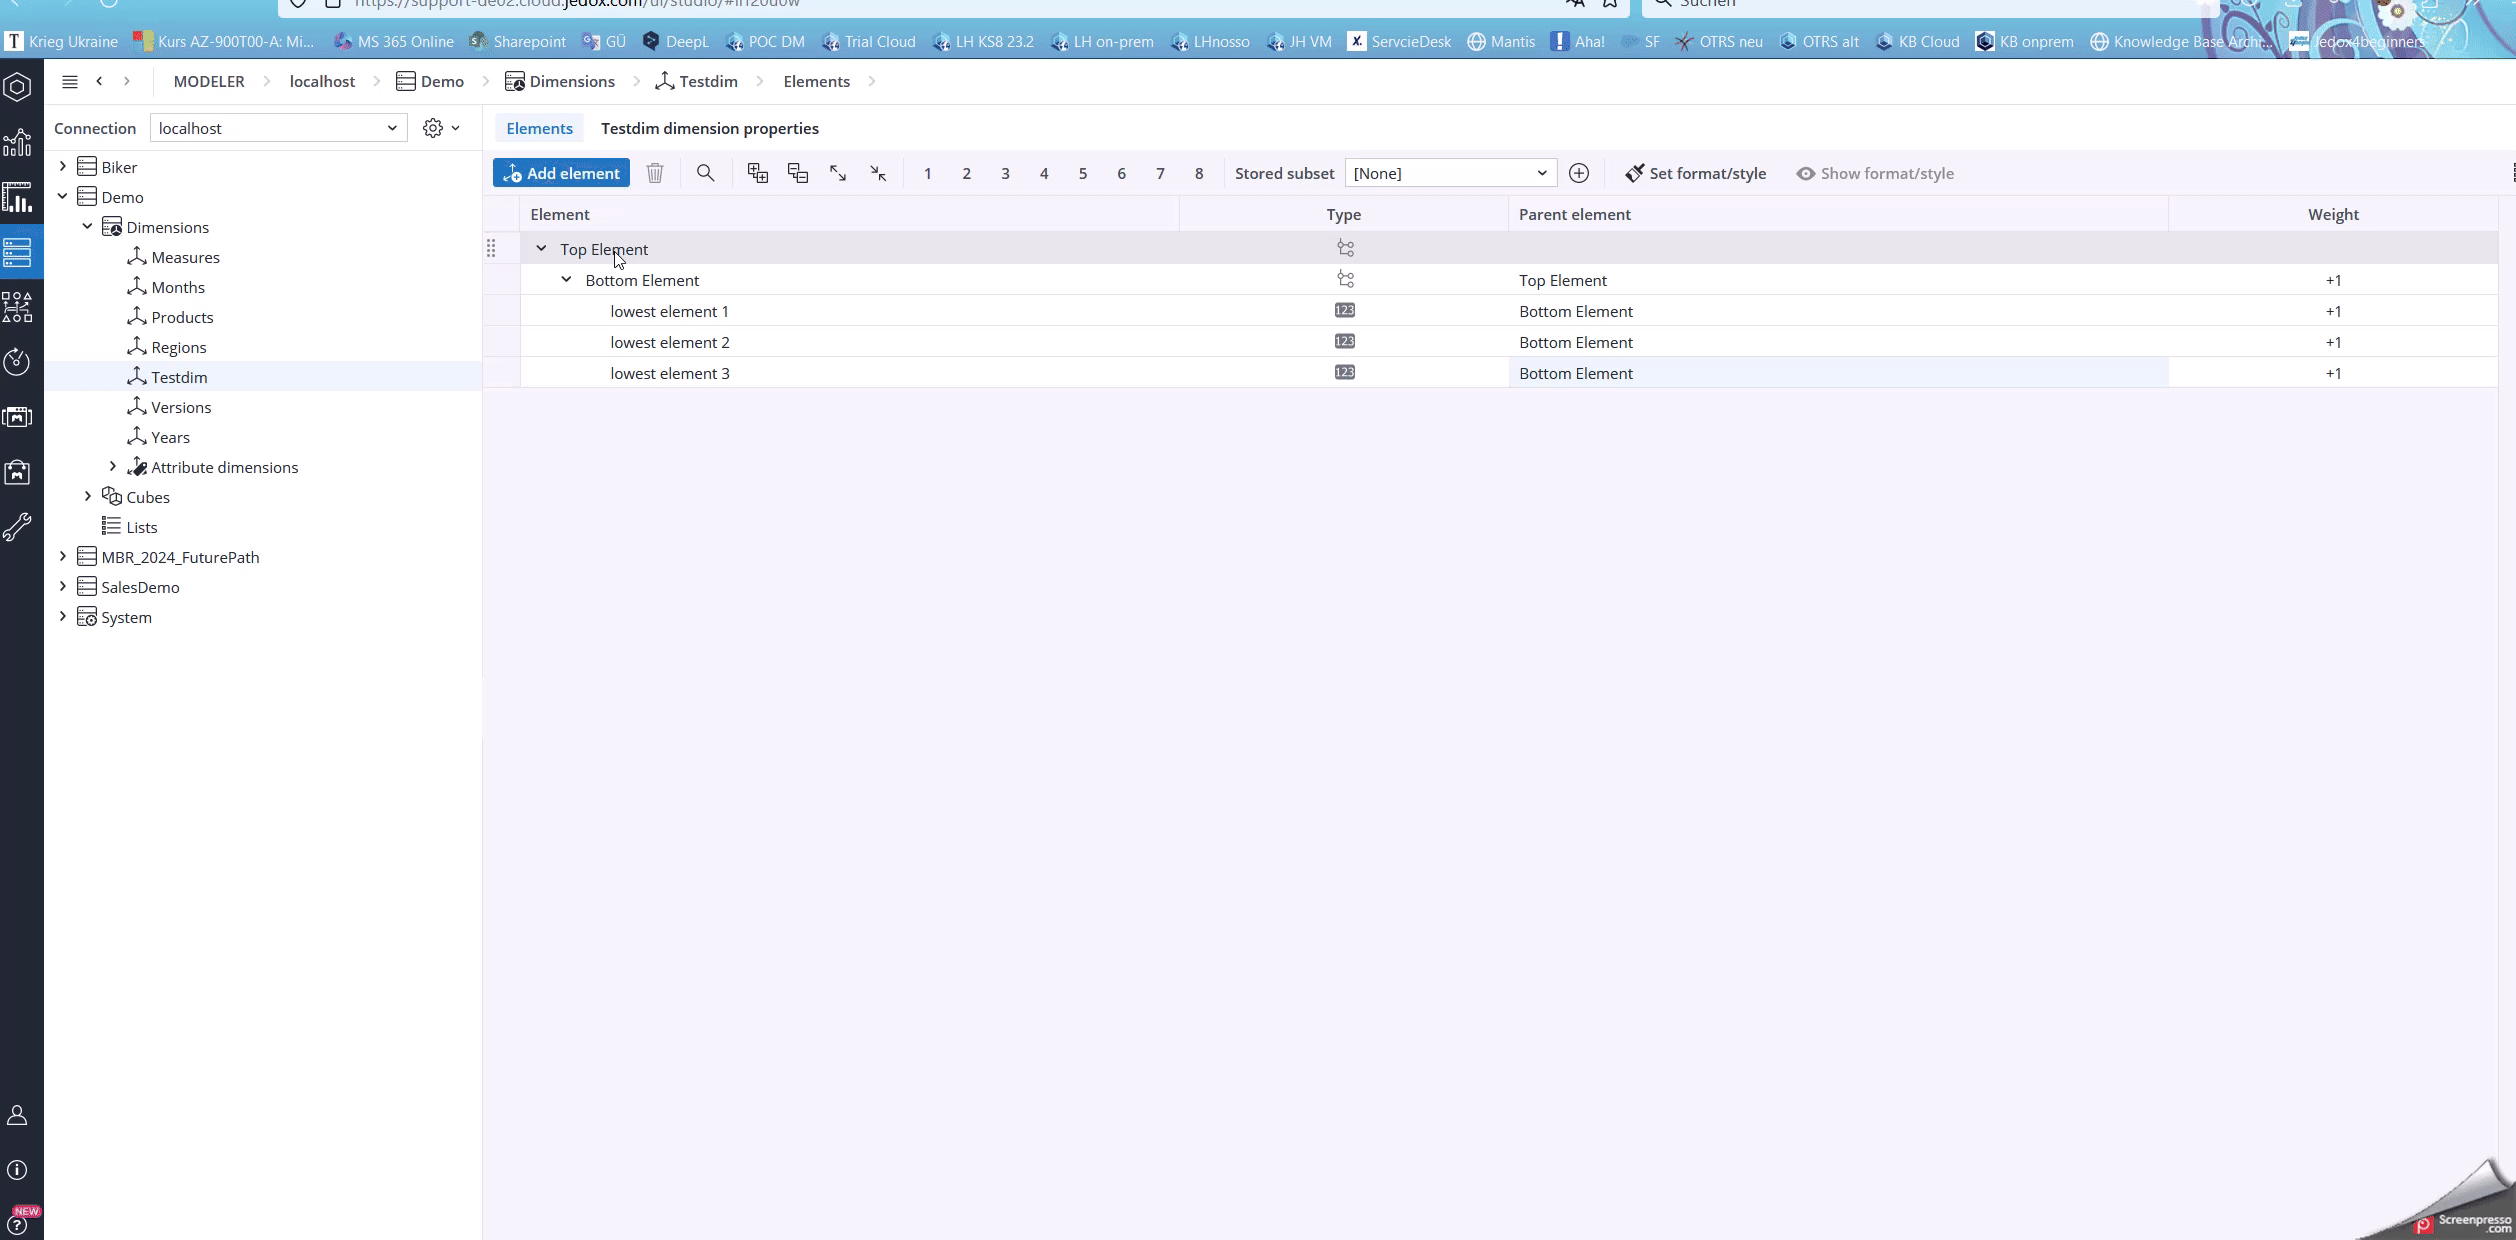Open the localhost Connection dropdown

[278, 128]
